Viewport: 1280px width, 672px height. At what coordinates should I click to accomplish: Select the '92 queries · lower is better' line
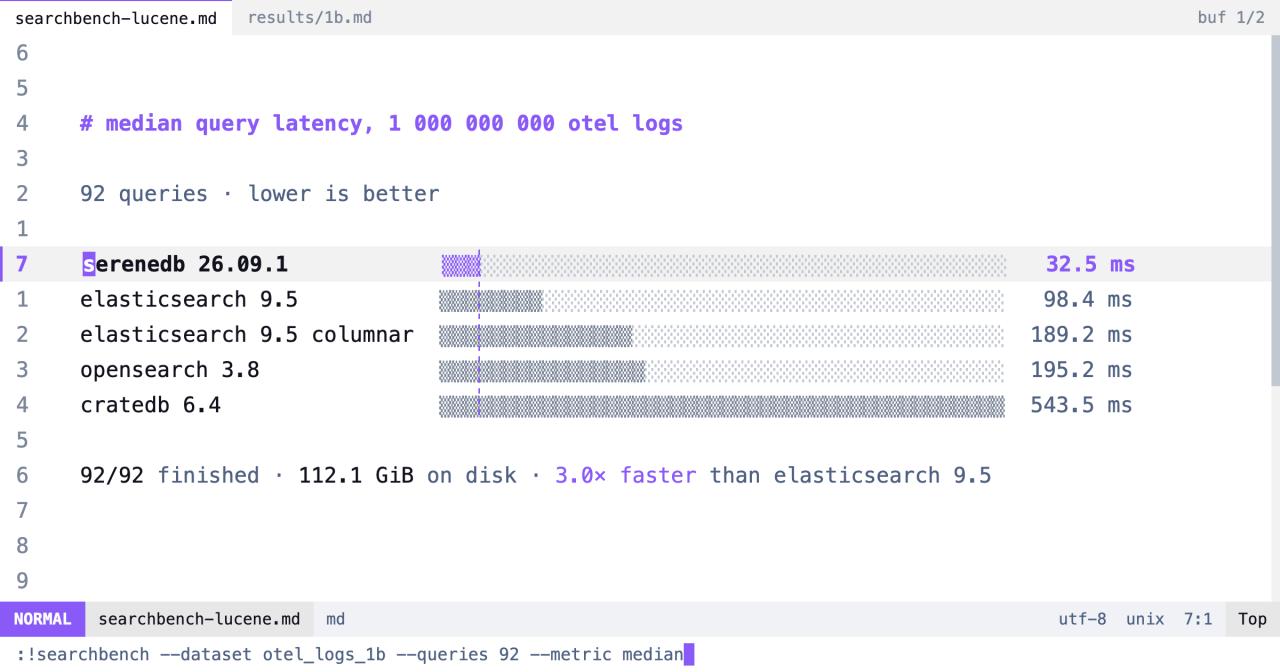tap(259, 194)
